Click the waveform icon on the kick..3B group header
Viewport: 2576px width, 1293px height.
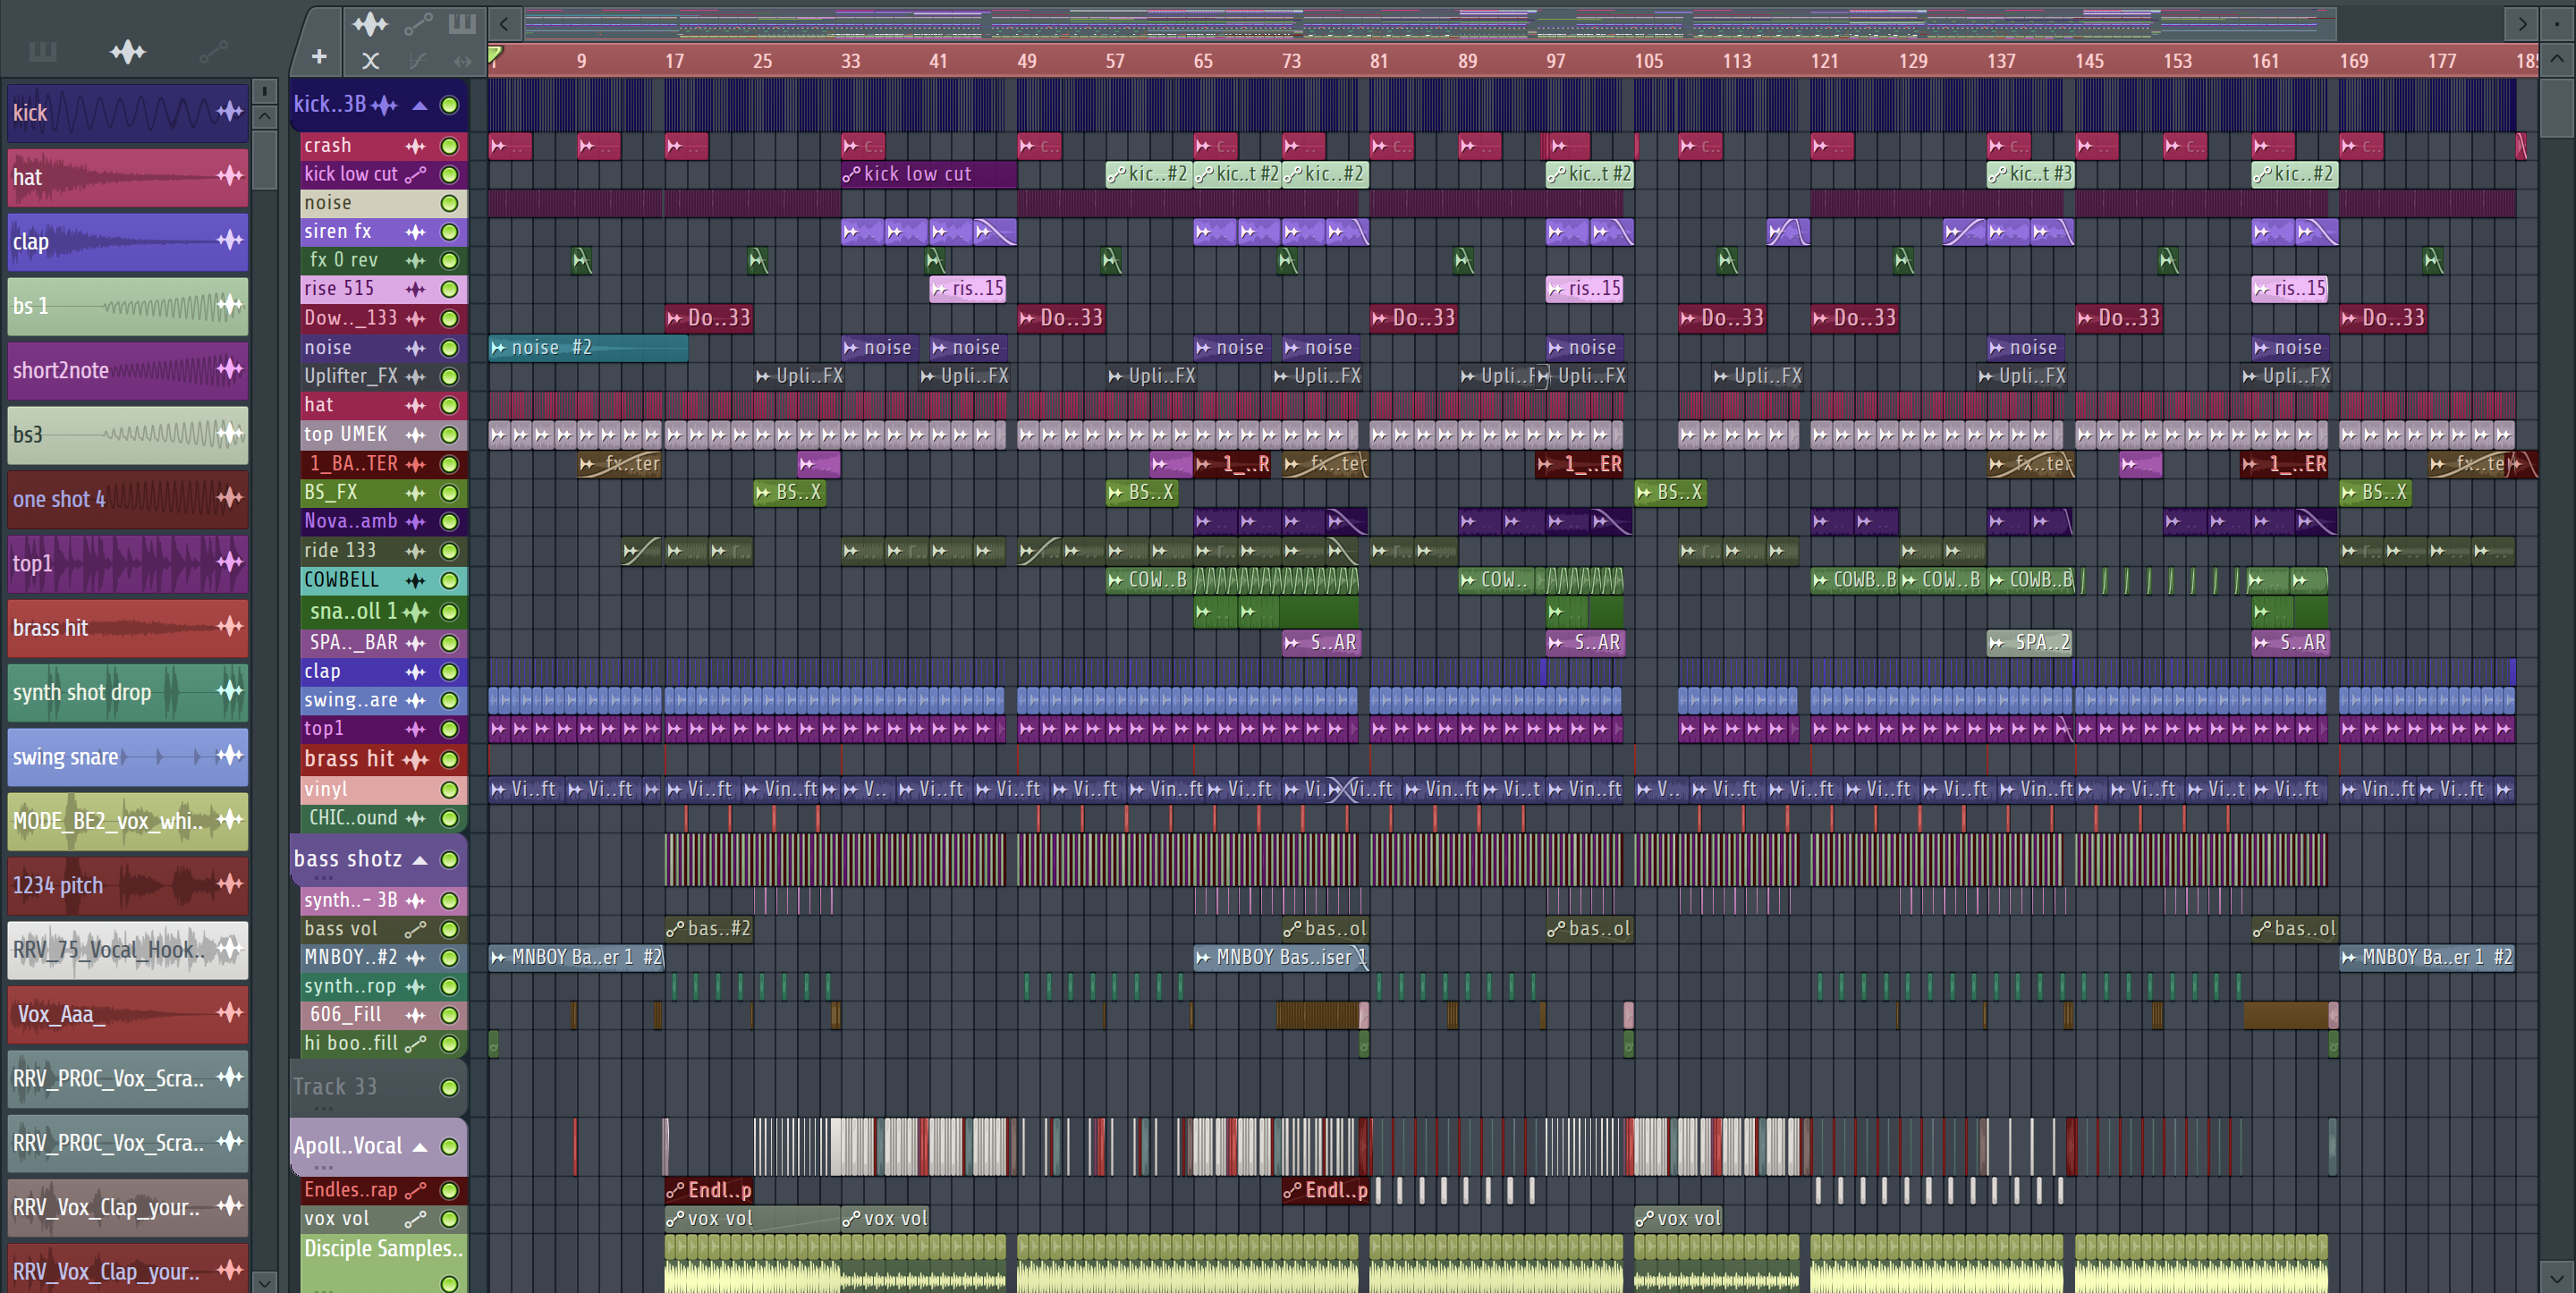[x=385, y=104]
